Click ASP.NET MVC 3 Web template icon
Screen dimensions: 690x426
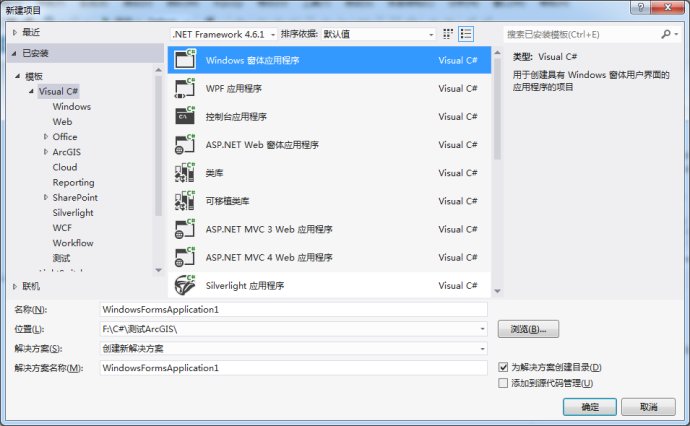[185, 229]
